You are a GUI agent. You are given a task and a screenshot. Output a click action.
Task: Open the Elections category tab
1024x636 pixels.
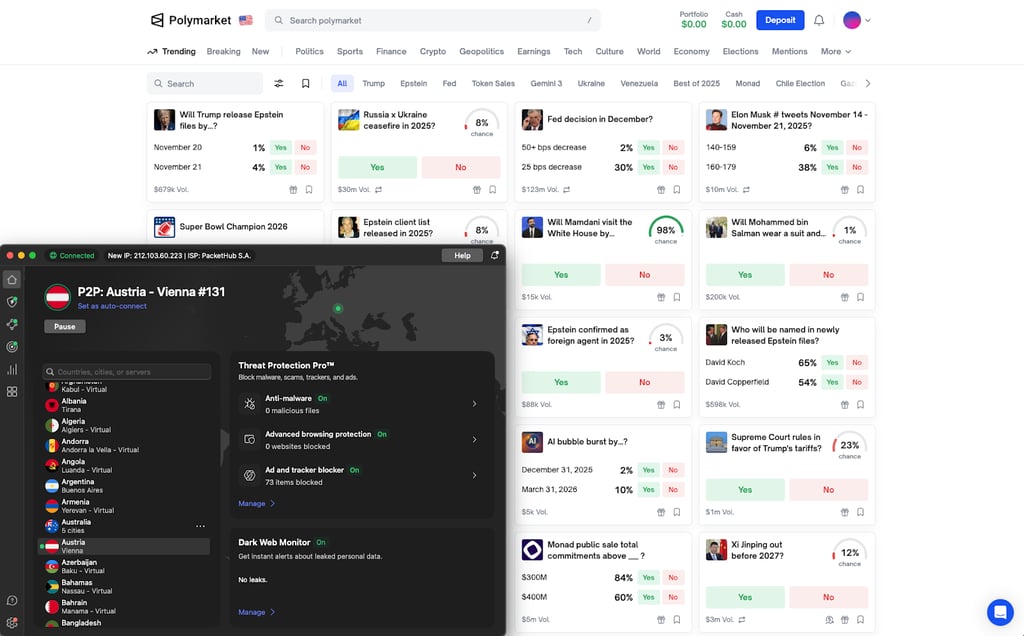(x=740, y=52)
